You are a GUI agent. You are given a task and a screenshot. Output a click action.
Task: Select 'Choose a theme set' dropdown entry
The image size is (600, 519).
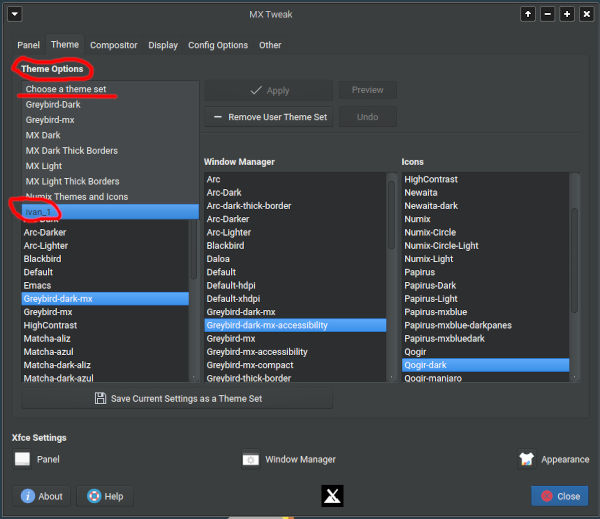[x=110, y=89]
